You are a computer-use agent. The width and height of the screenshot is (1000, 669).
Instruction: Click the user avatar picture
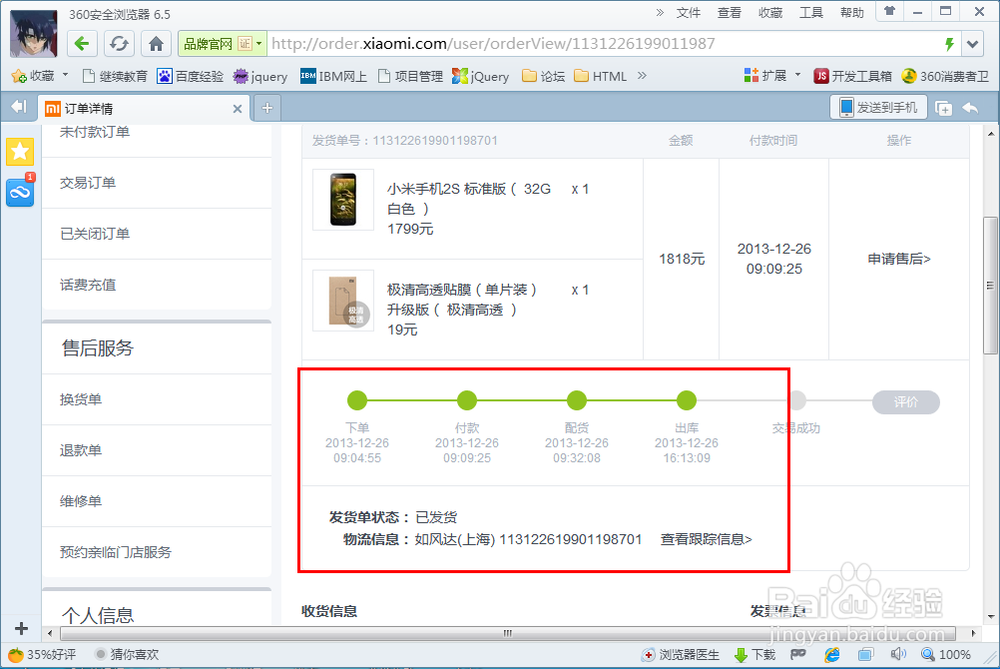[34, 33]
